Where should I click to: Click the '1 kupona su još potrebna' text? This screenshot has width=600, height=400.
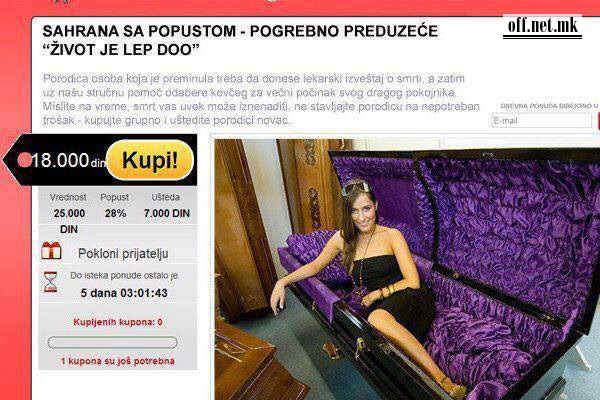tap(117, 361)
